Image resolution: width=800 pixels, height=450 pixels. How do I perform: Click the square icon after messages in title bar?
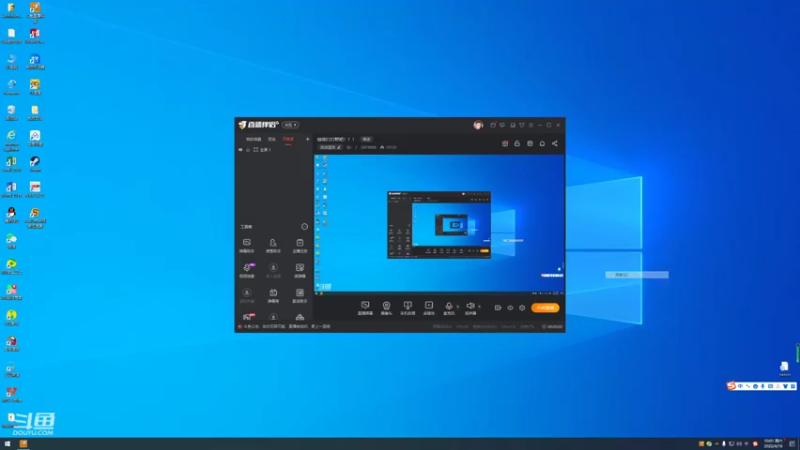(513, 125)
